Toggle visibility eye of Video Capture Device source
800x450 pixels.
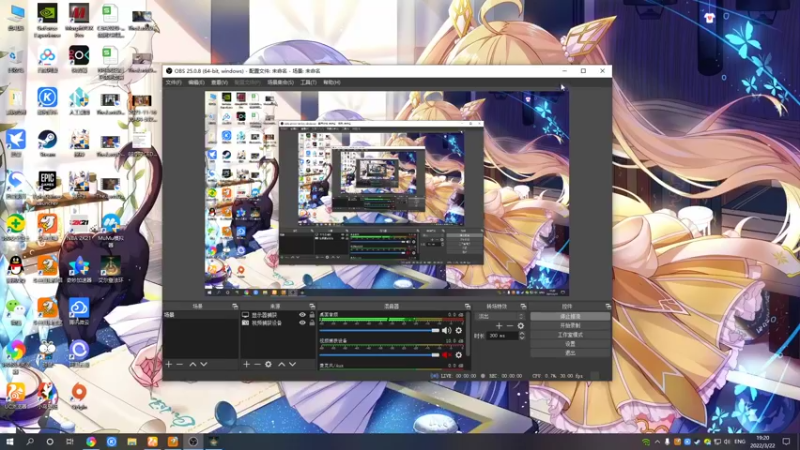[x=302, y=322]
